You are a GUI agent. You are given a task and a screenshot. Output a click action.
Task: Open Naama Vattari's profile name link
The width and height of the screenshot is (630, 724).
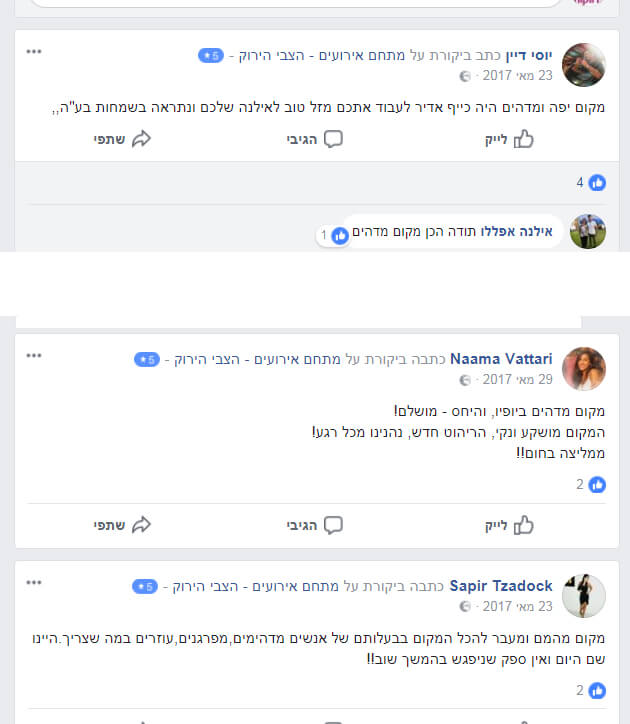click(x=501, y=359)
